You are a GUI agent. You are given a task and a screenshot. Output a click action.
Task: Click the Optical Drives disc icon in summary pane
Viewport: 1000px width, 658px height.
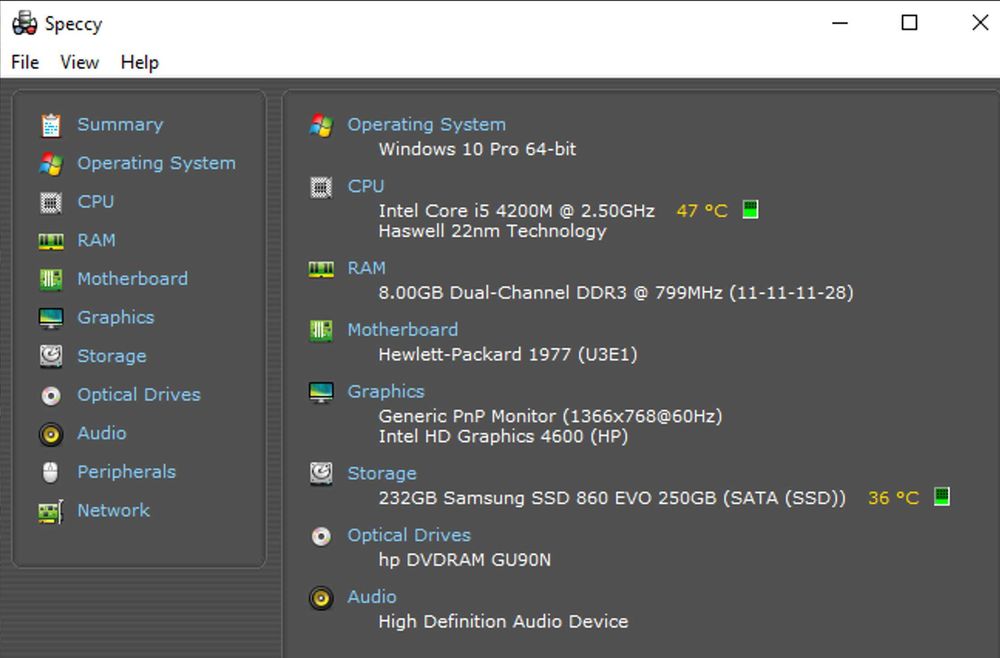321,536
